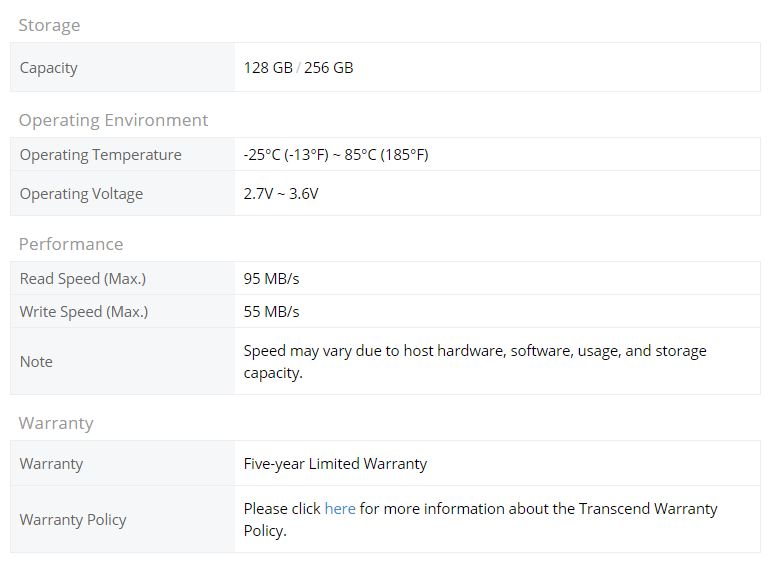Click the Operating Temperature label
Screen dimensions: 781x565
tap(101, 155)
